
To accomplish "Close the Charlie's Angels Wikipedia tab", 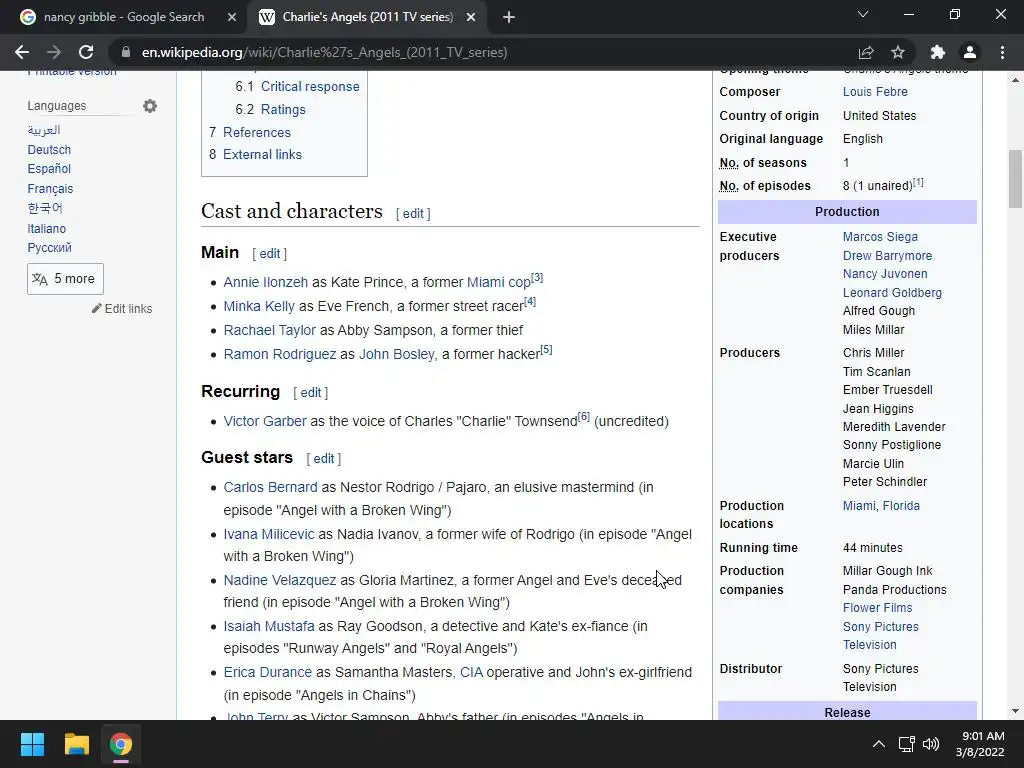I will (x=471, y=17).
